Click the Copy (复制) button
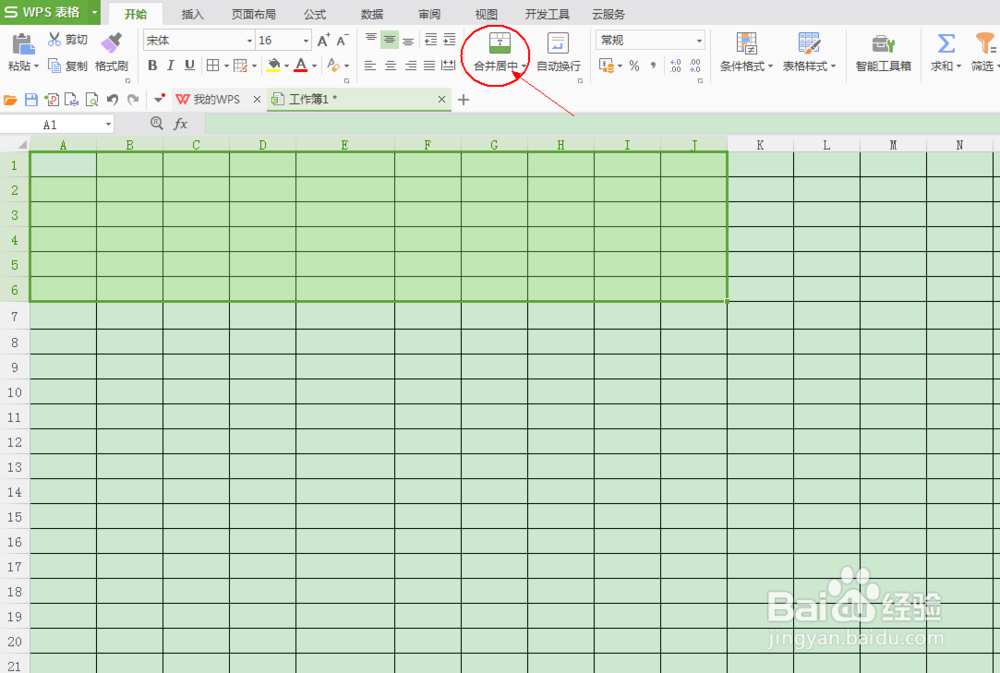The height and width of the screenshot is (673, 1000). coord(68,66)
